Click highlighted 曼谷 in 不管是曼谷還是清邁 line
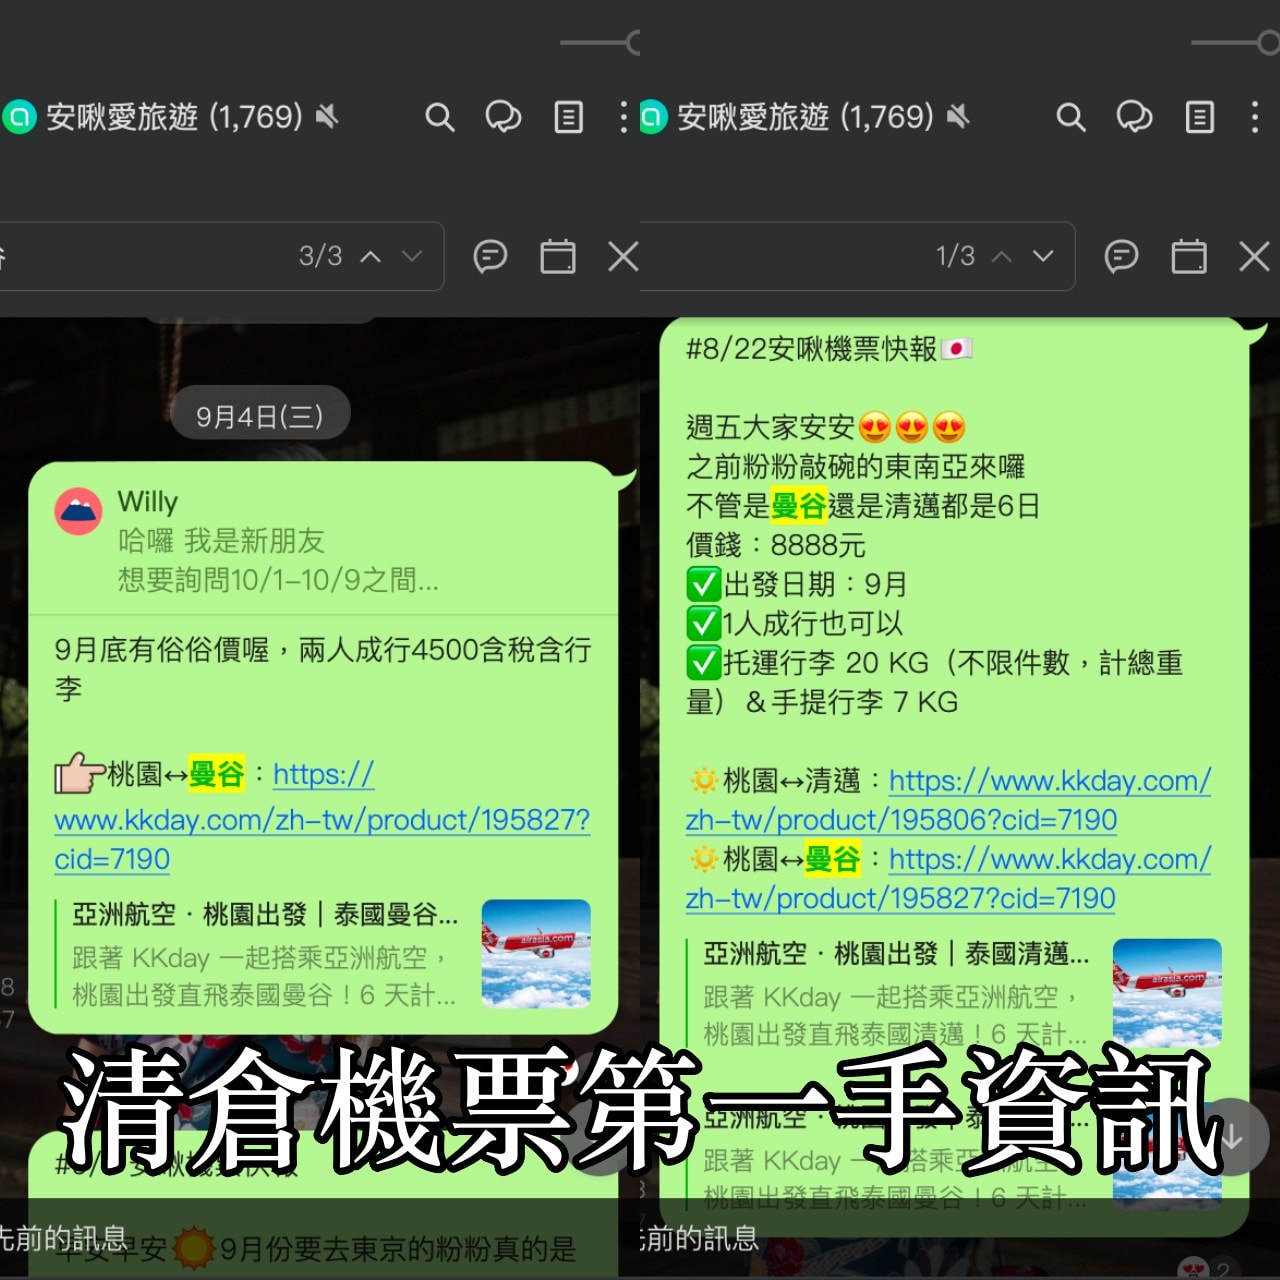Viewport: 1280px width, 1280px height. (798, 506)
